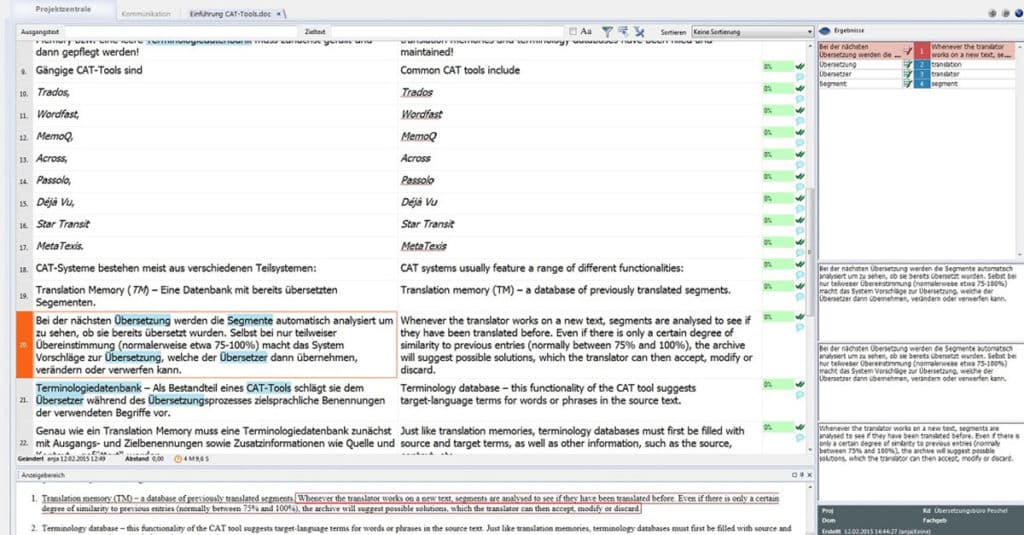The height and width of the screenshot is (535, 1024).
Task: Click the Ergebnisse panel scrollbar down arrow
Action: pyautogui.click(x=1019, y=254)
